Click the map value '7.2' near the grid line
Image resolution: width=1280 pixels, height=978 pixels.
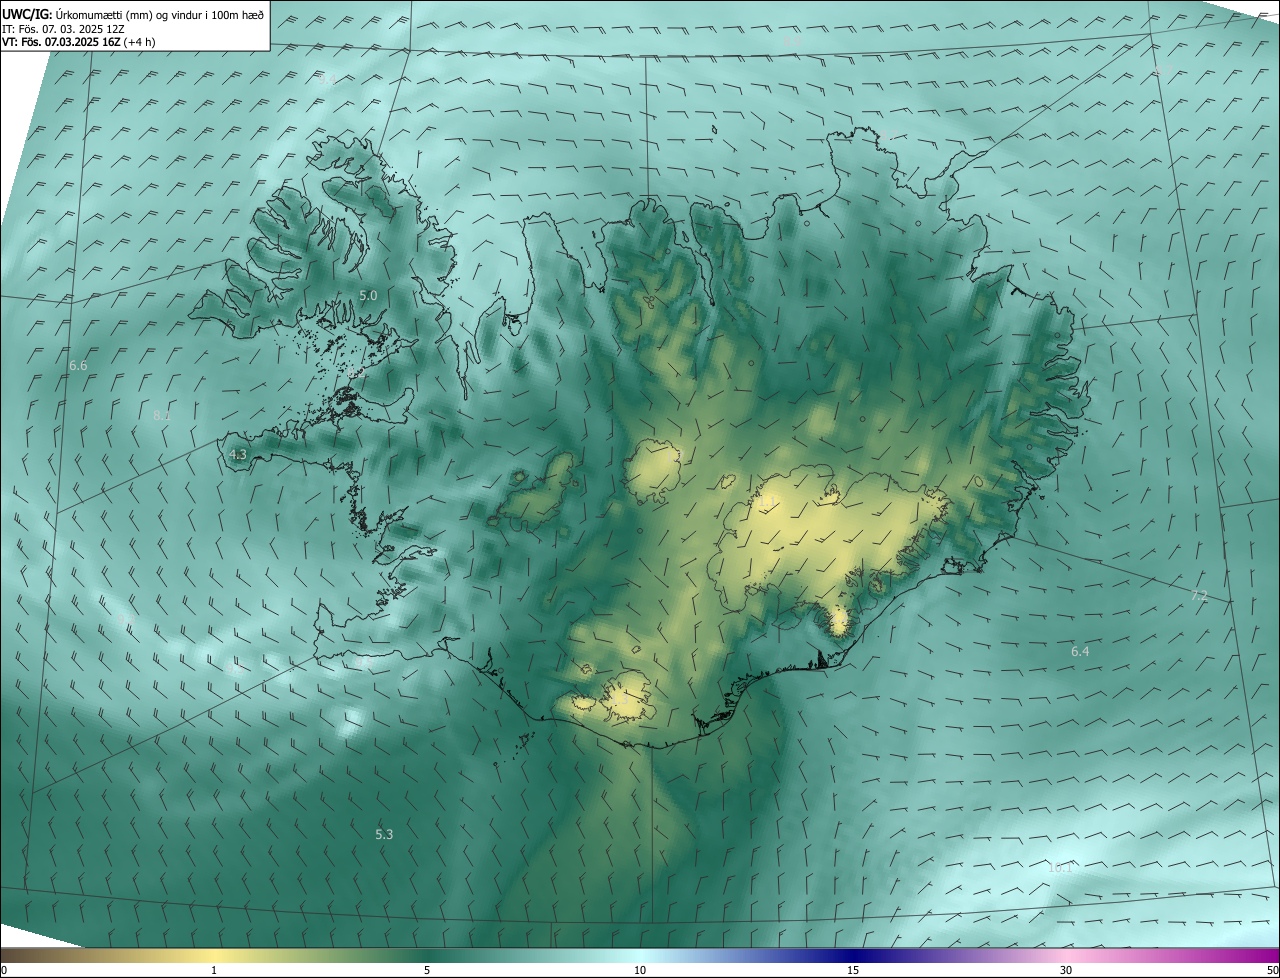tap(1199, 596)
